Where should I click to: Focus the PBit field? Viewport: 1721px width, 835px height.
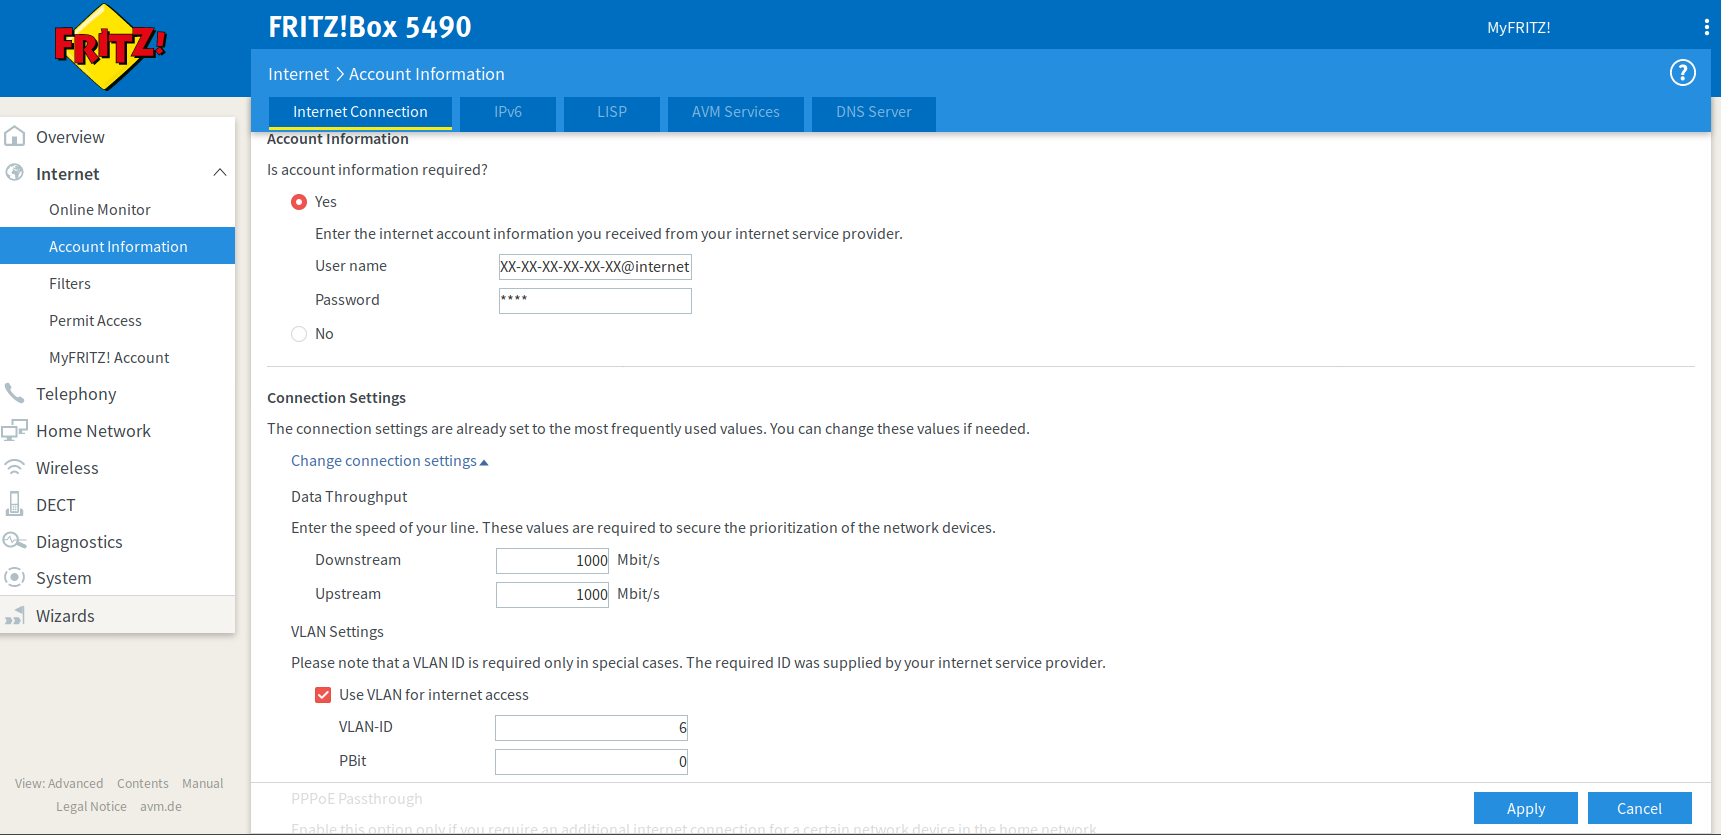pos(591,762)
